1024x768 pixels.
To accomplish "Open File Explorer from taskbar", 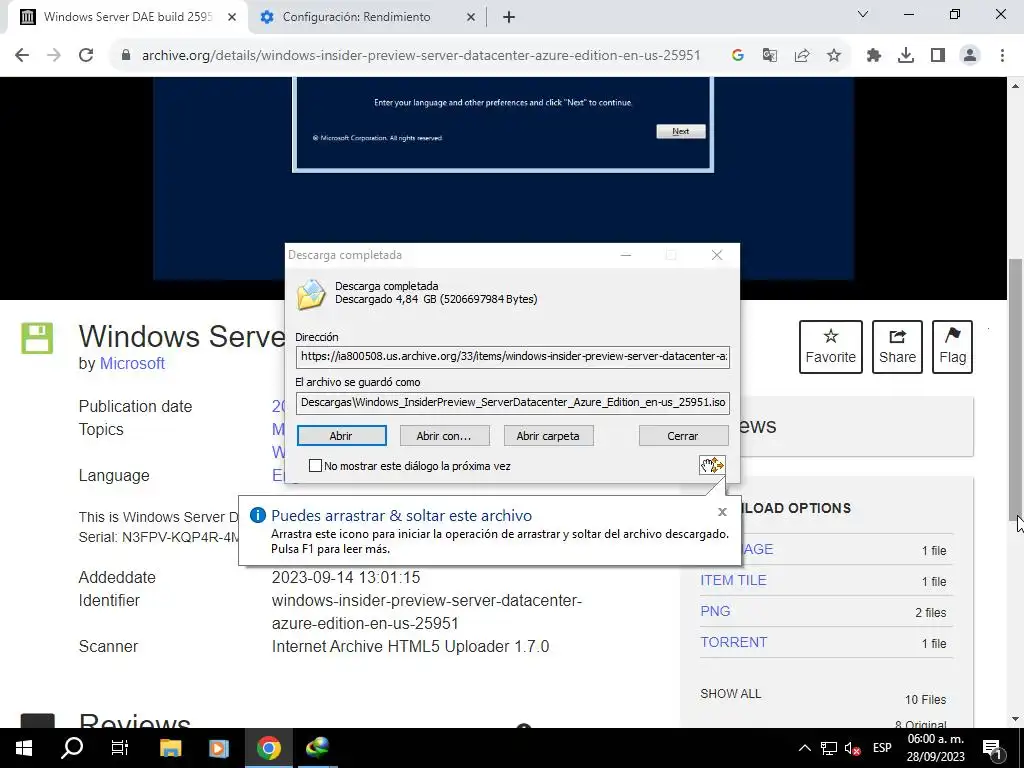I will (x=170, y=748).
